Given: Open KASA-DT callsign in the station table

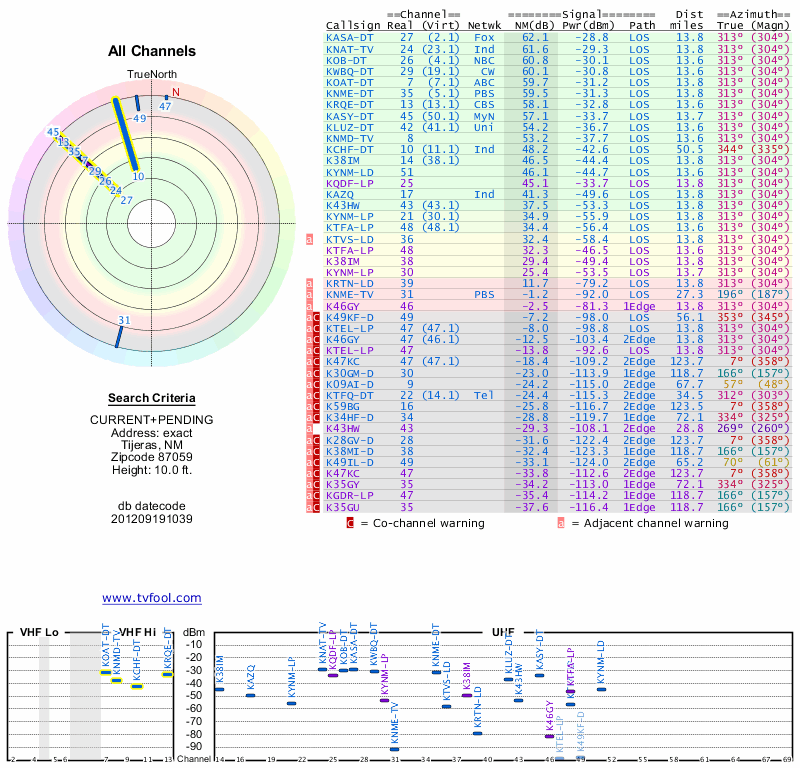Looking at the screenshot, I should [x=349, y=37].
